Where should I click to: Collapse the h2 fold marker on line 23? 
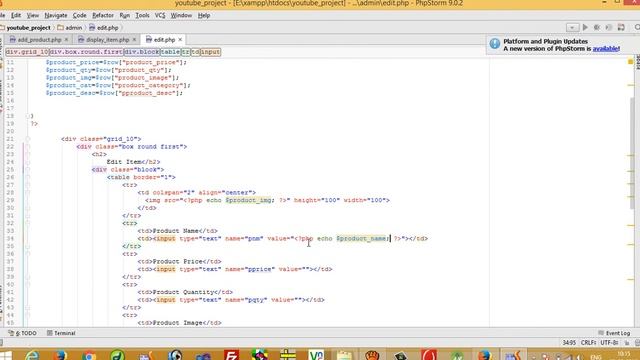tap(27, 154)
